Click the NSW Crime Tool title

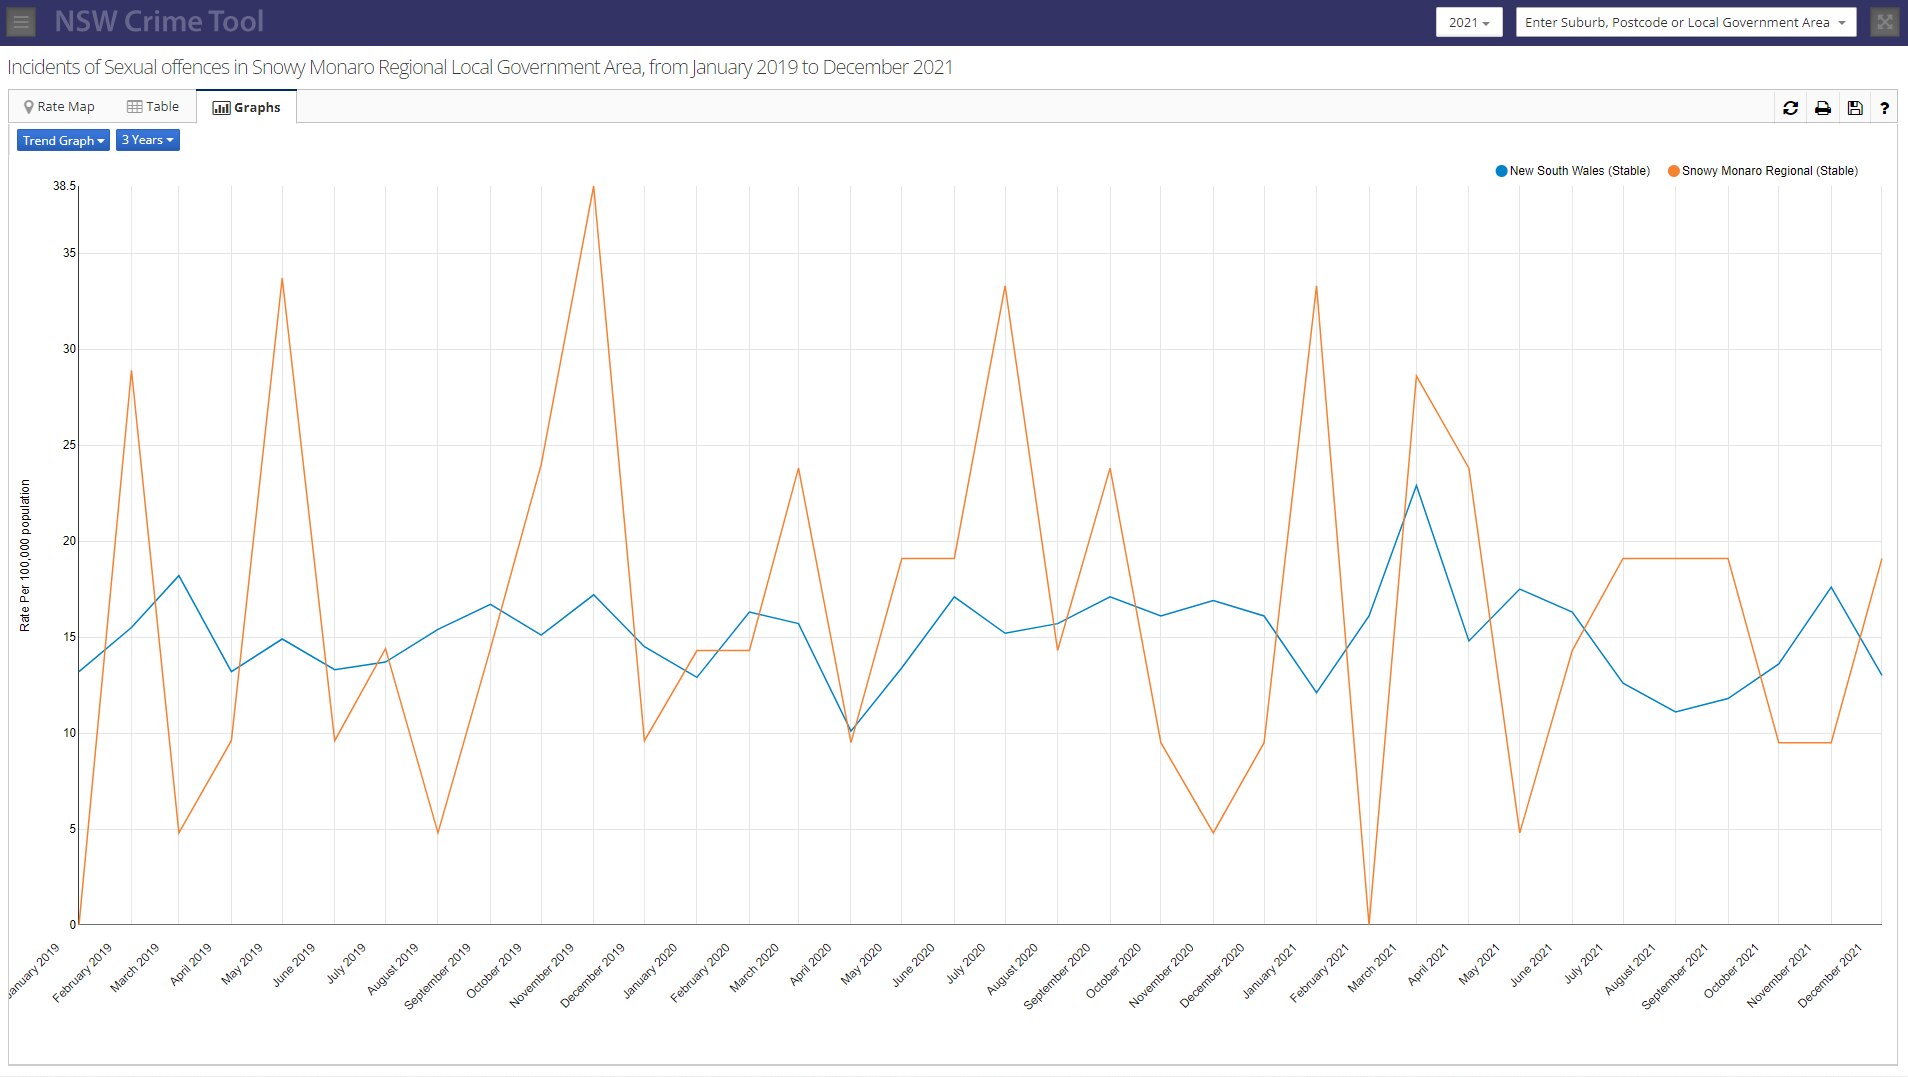pyautogui.click(x=160, y=21)
